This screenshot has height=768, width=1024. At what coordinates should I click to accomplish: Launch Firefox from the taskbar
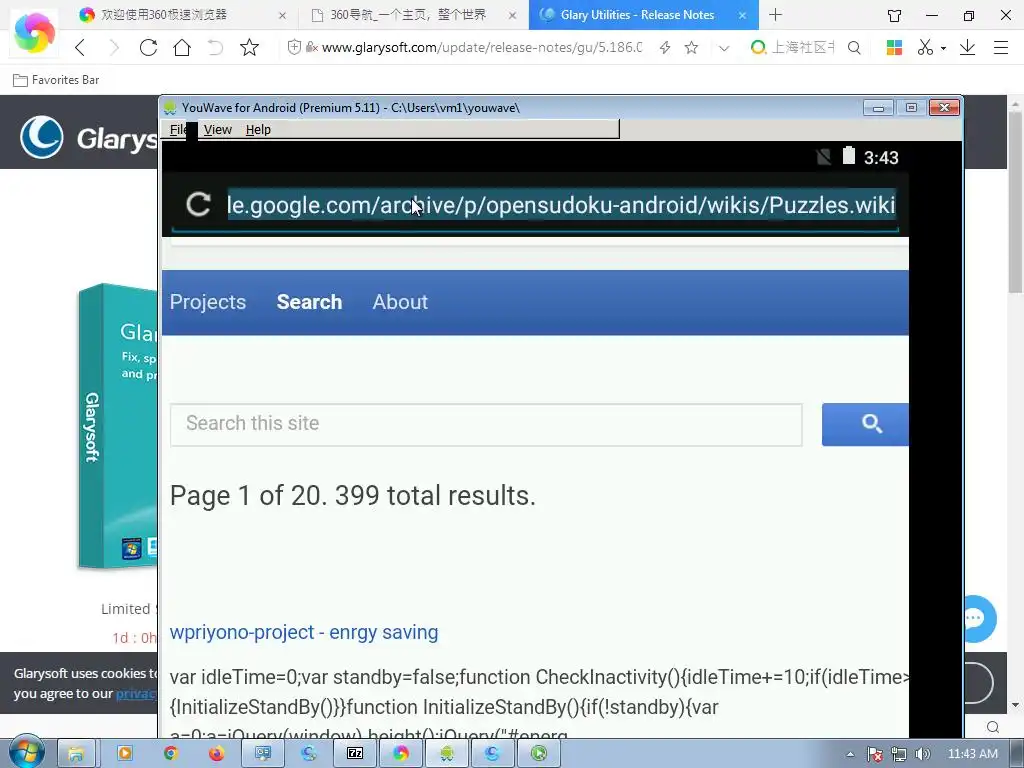click(216, 754)
